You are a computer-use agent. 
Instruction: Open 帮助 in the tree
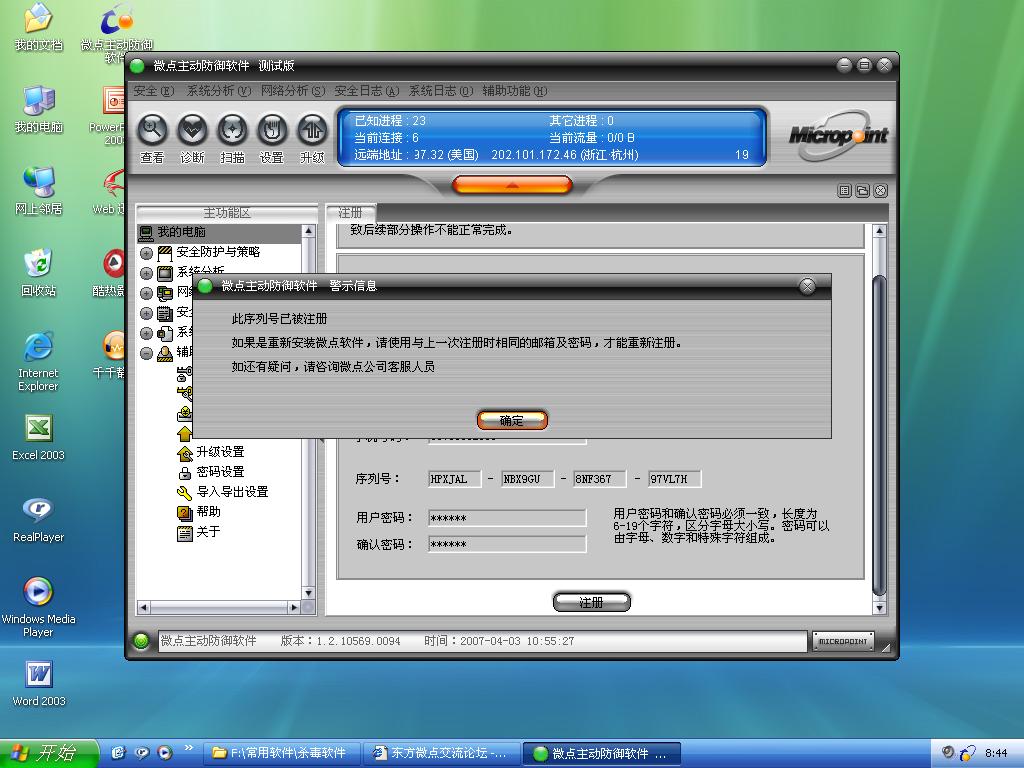point(208,511)
